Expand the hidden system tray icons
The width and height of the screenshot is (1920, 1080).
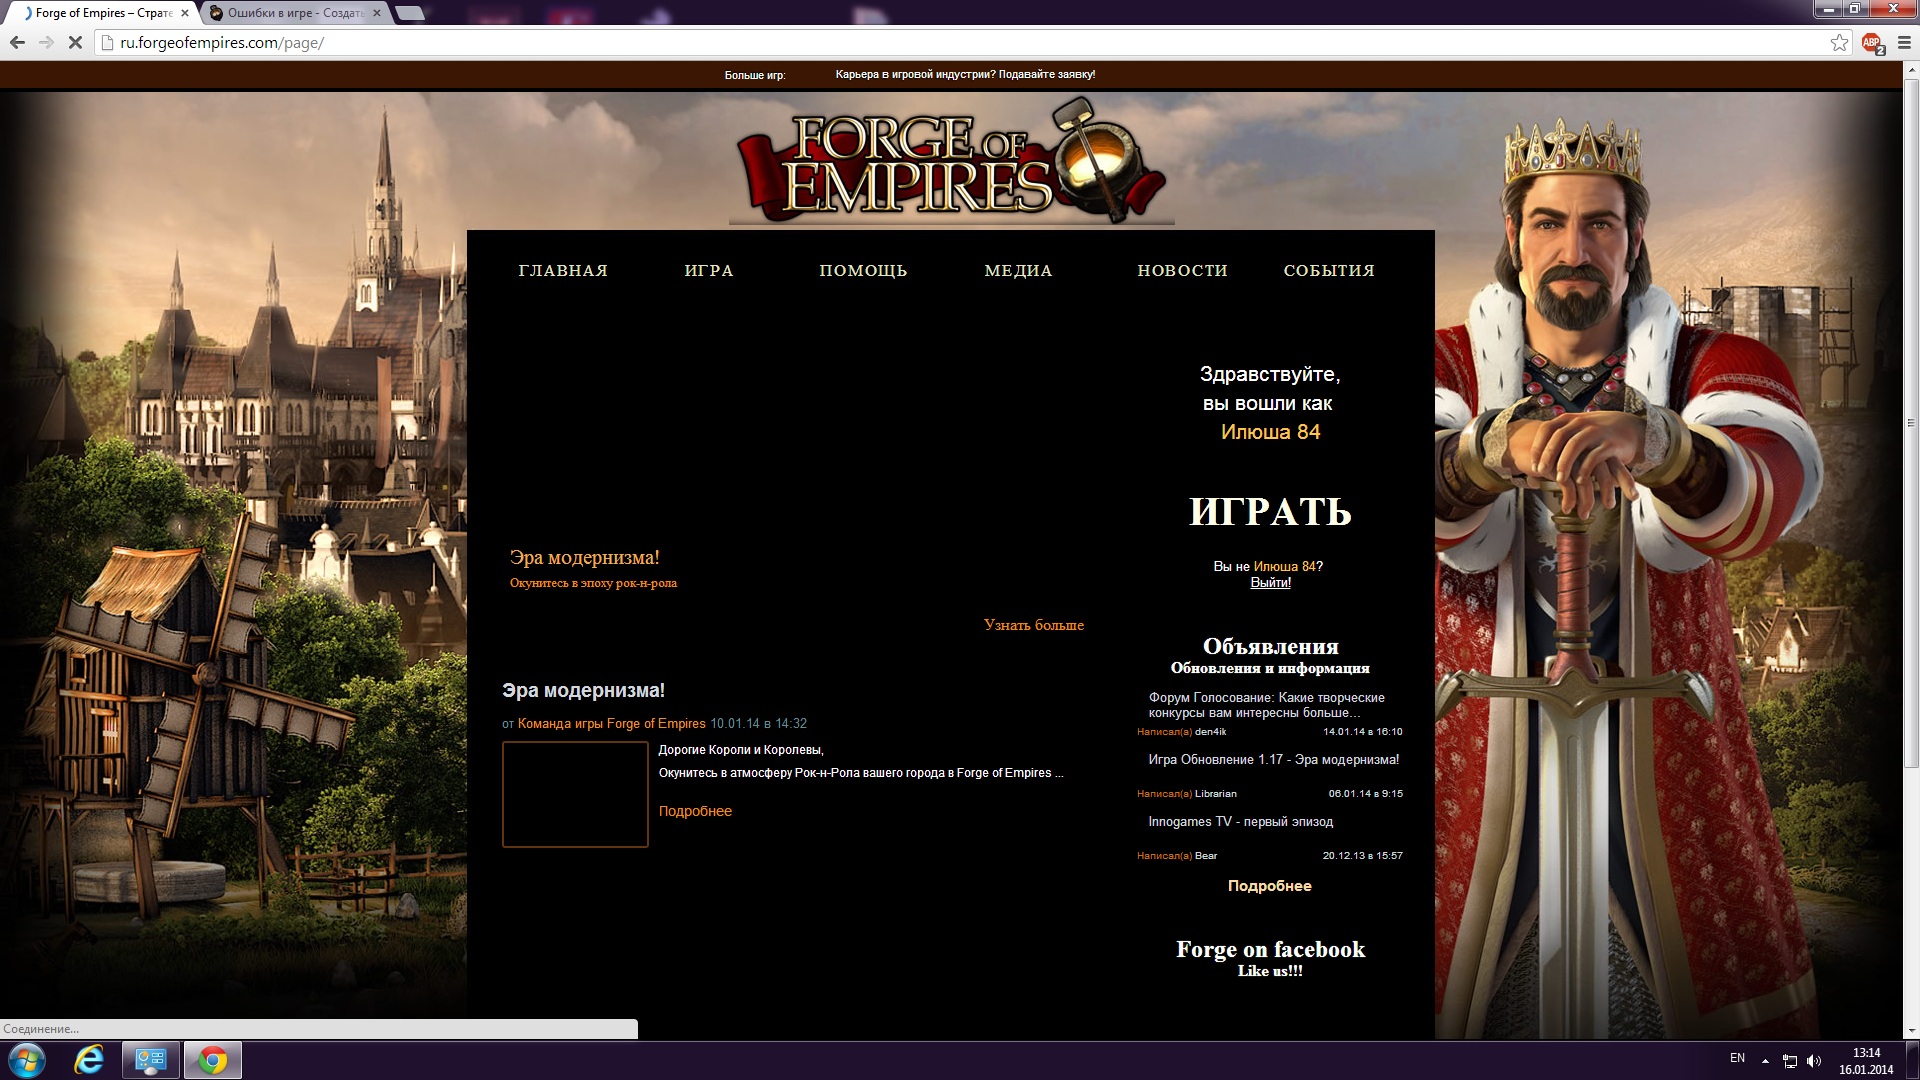tap(1765, 1060)
